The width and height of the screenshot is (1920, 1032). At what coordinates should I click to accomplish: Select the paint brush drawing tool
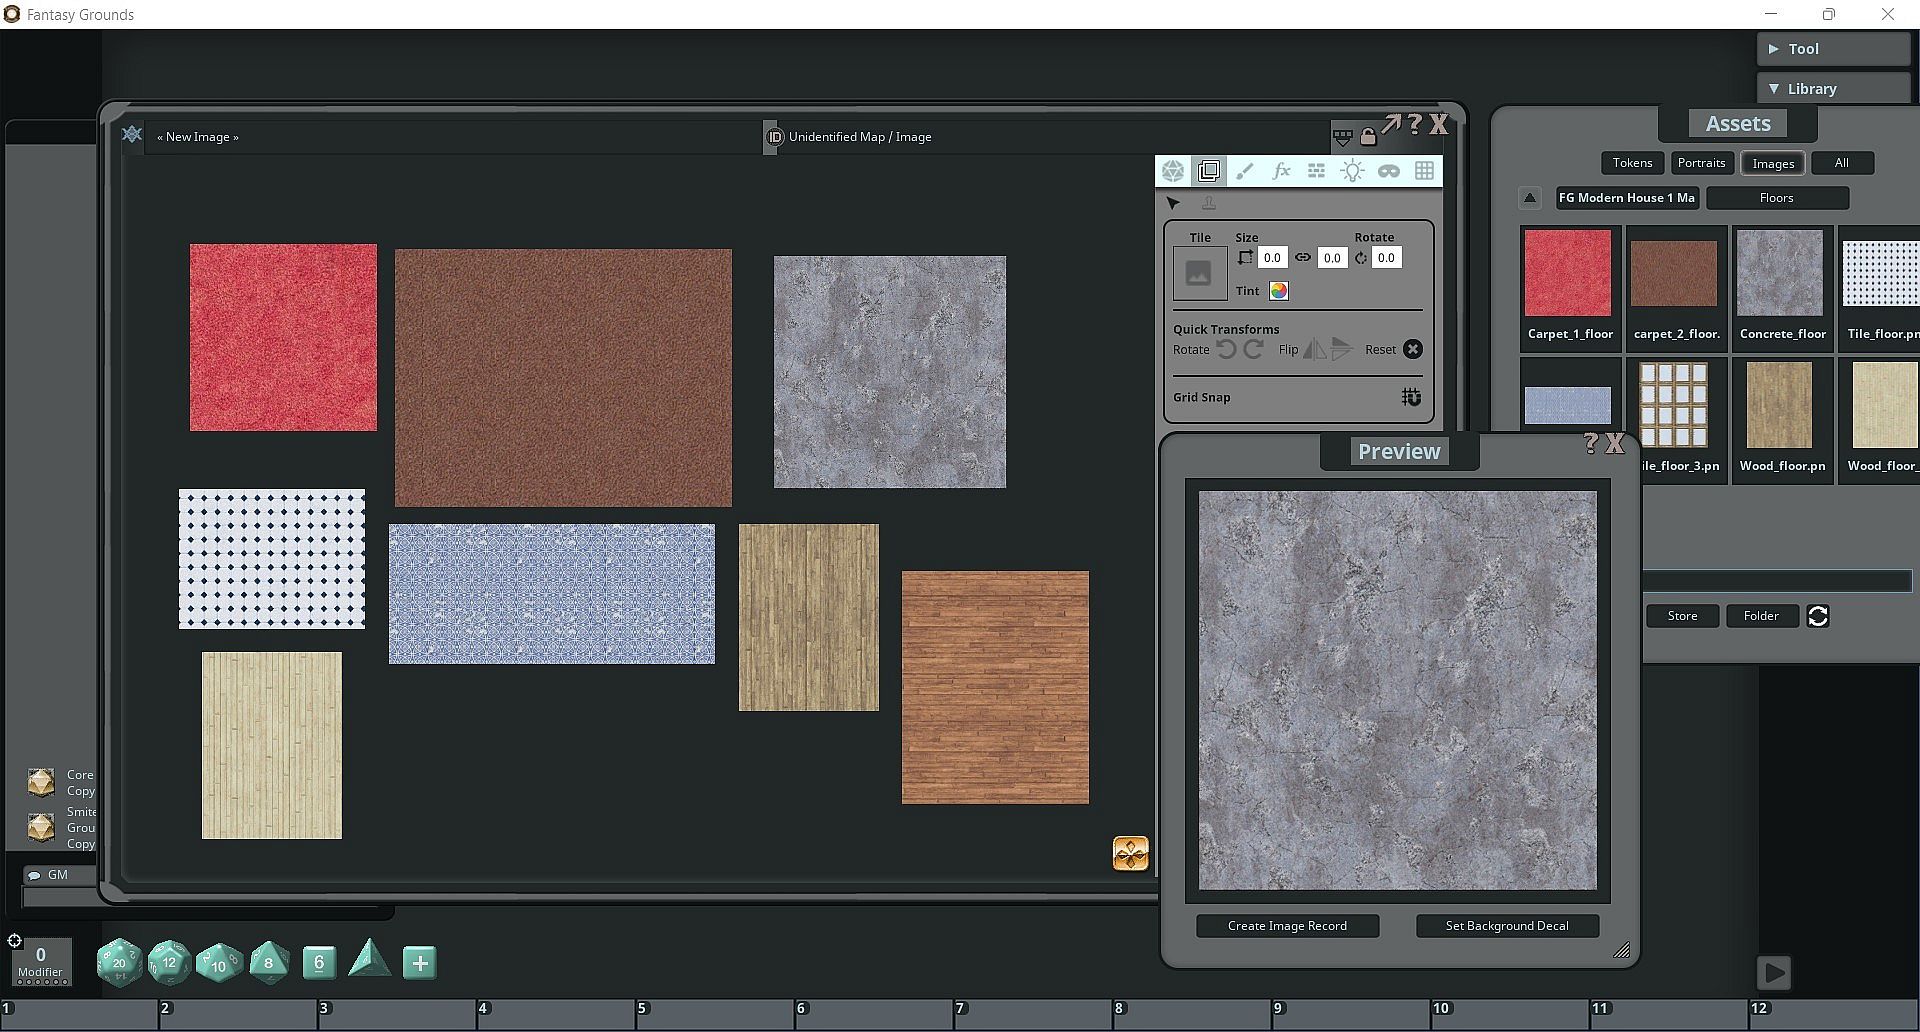pos(1245,171)
